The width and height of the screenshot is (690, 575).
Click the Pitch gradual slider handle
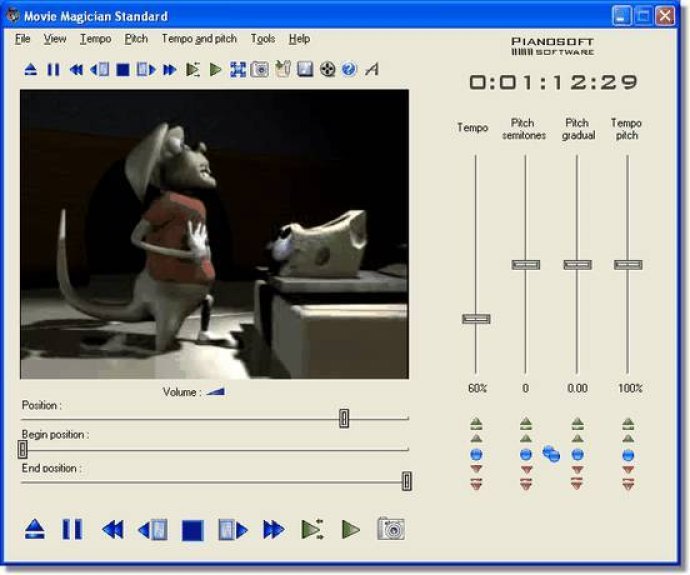[x=578, y=264]
